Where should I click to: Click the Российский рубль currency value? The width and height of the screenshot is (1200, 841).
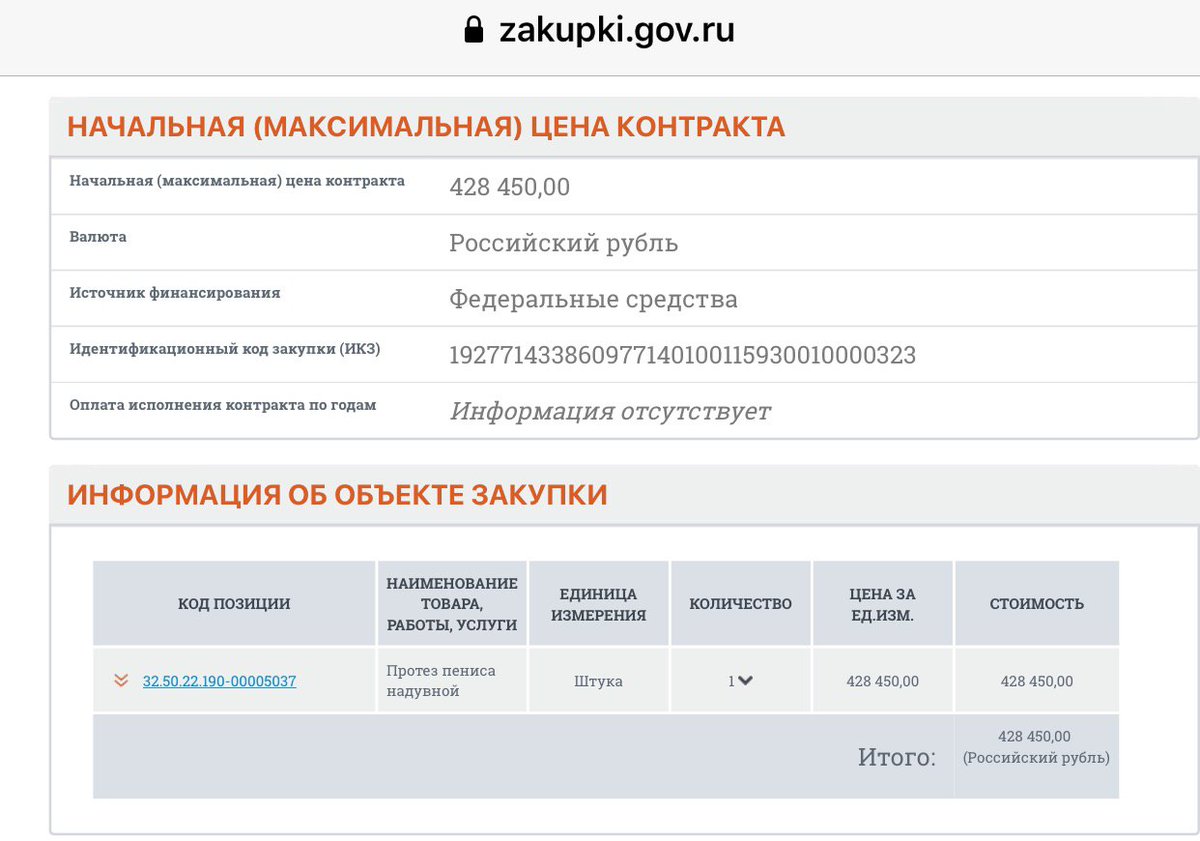coord(563,243)
